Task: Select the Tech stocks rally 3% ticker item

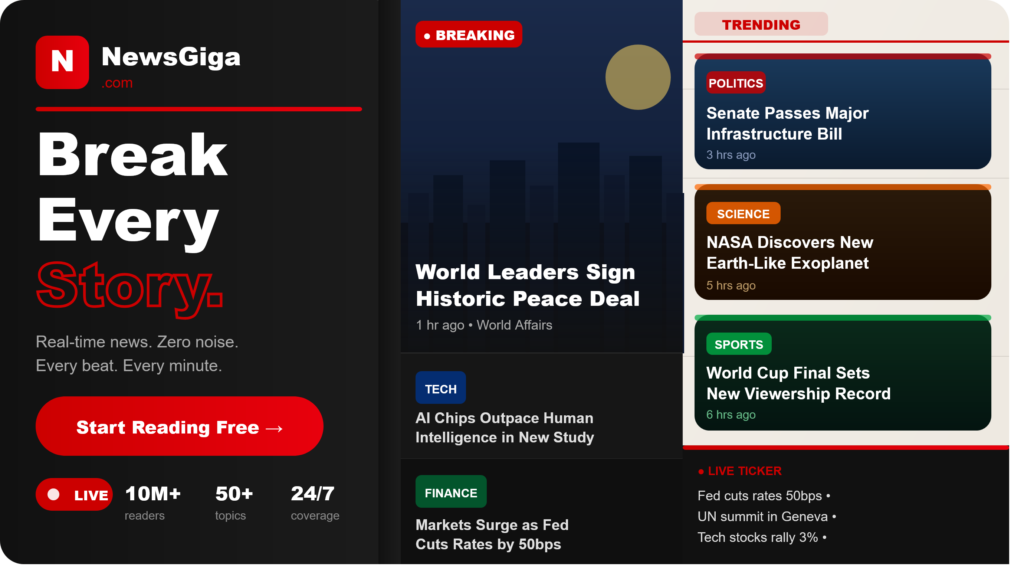Action: tap(762, 538)
